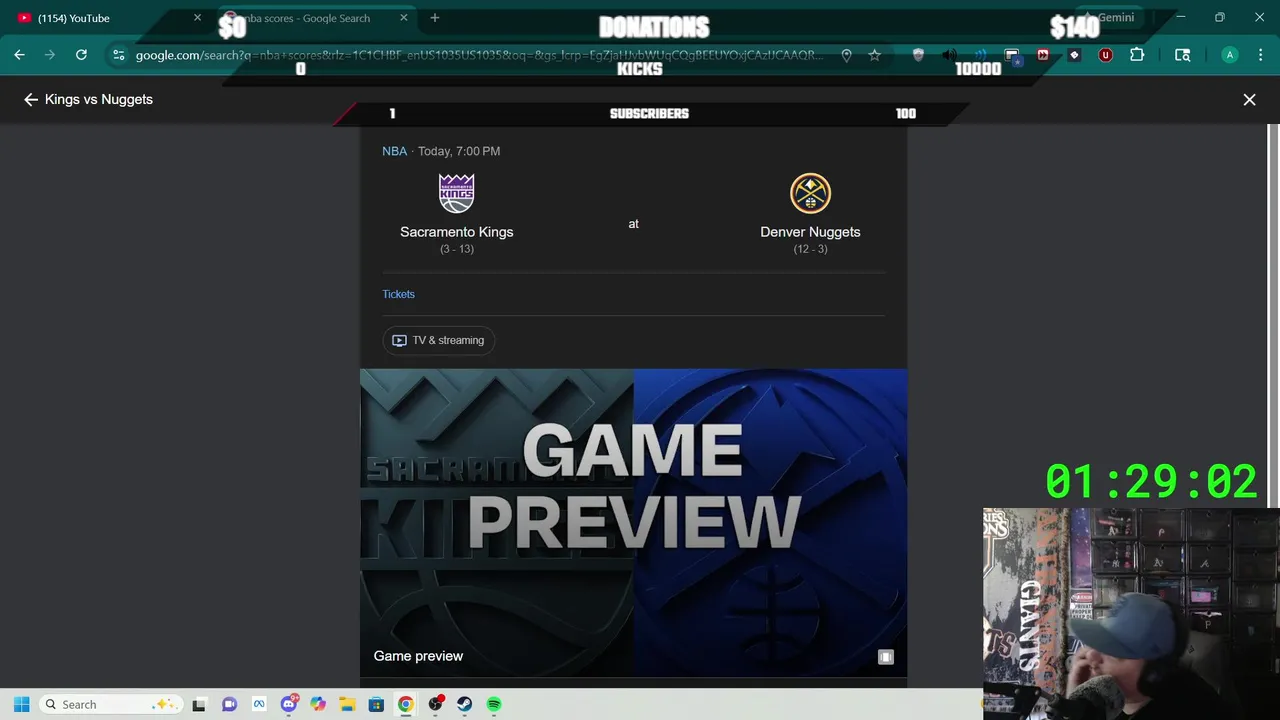The image size is (1280, 720).
Task: Open the NBA league link
Action: click(x=394, y=151)
